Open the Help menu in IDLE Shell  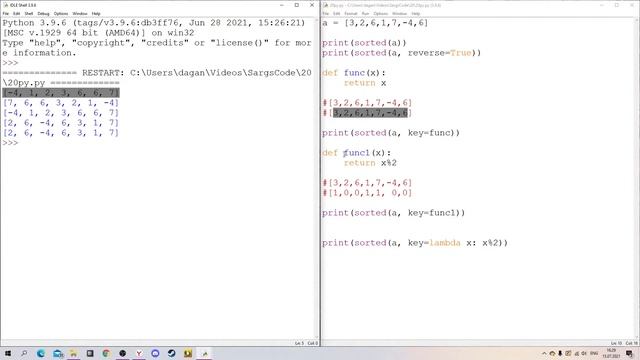point(96,13)
